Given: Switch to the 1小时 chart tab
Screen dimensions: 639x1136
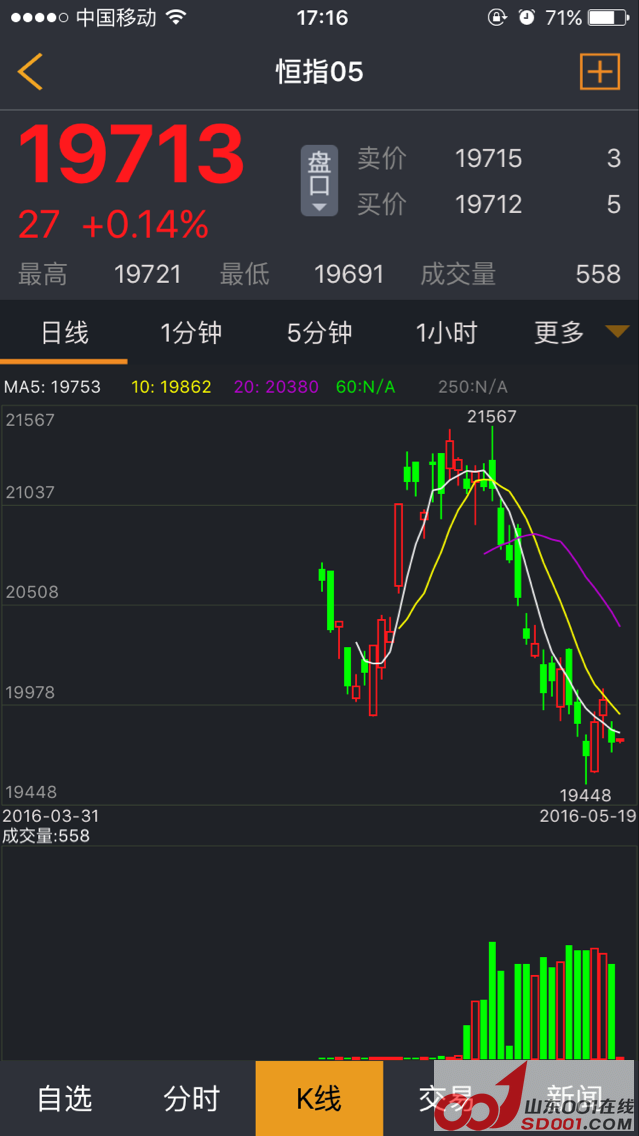Looking at the screenshot, I should [447, 332].
